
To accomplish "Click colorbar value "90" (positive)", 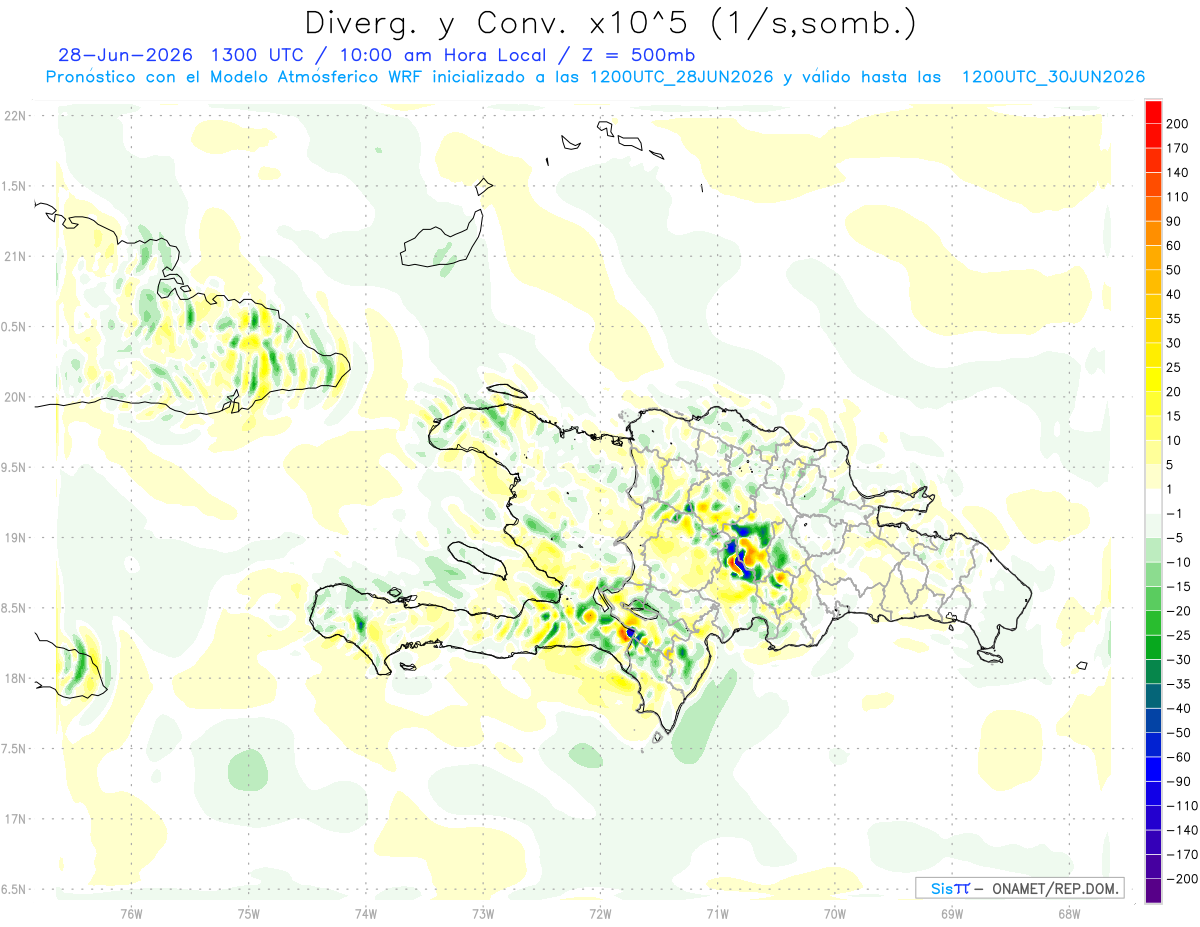I will pos(1175,221).
